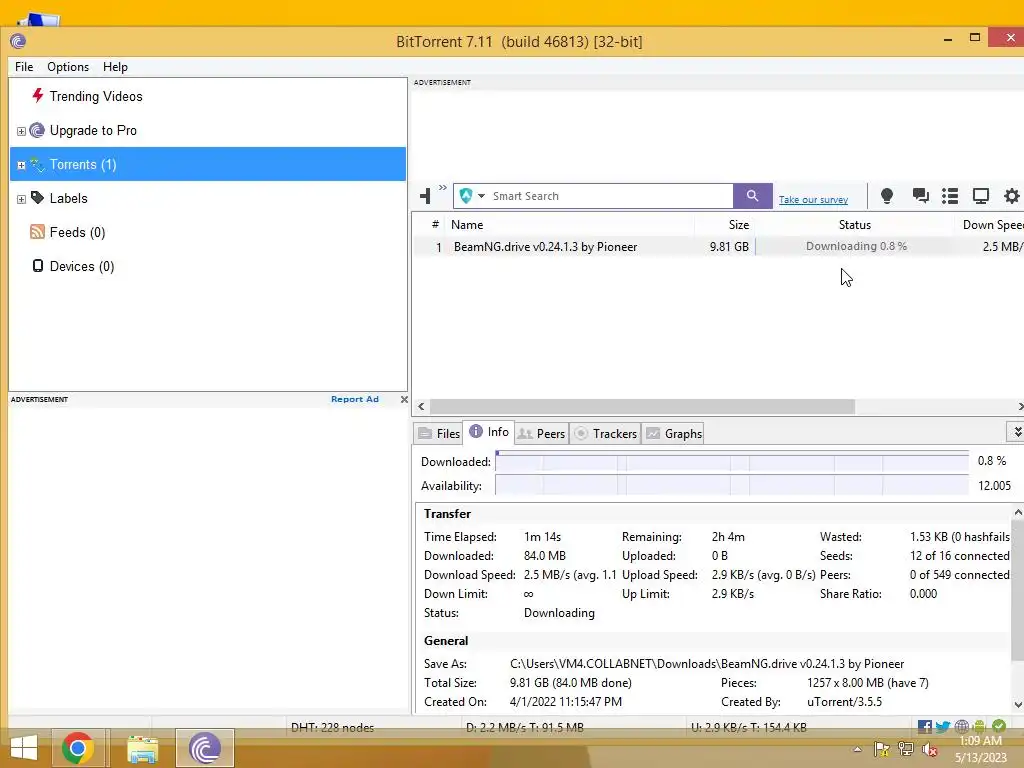Click the network tray icon

906,750
